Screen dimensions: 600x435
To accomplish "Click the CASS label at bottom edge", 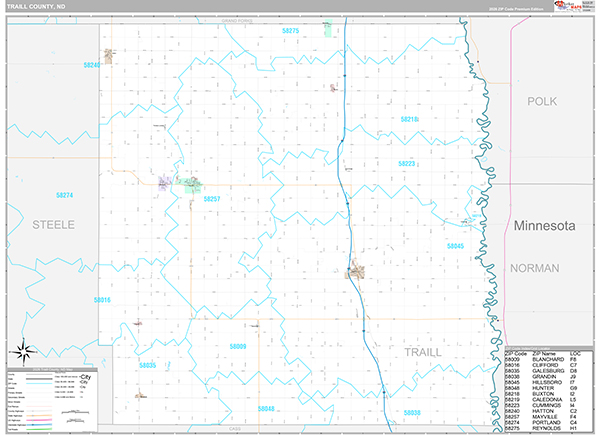I will [235, 429].
